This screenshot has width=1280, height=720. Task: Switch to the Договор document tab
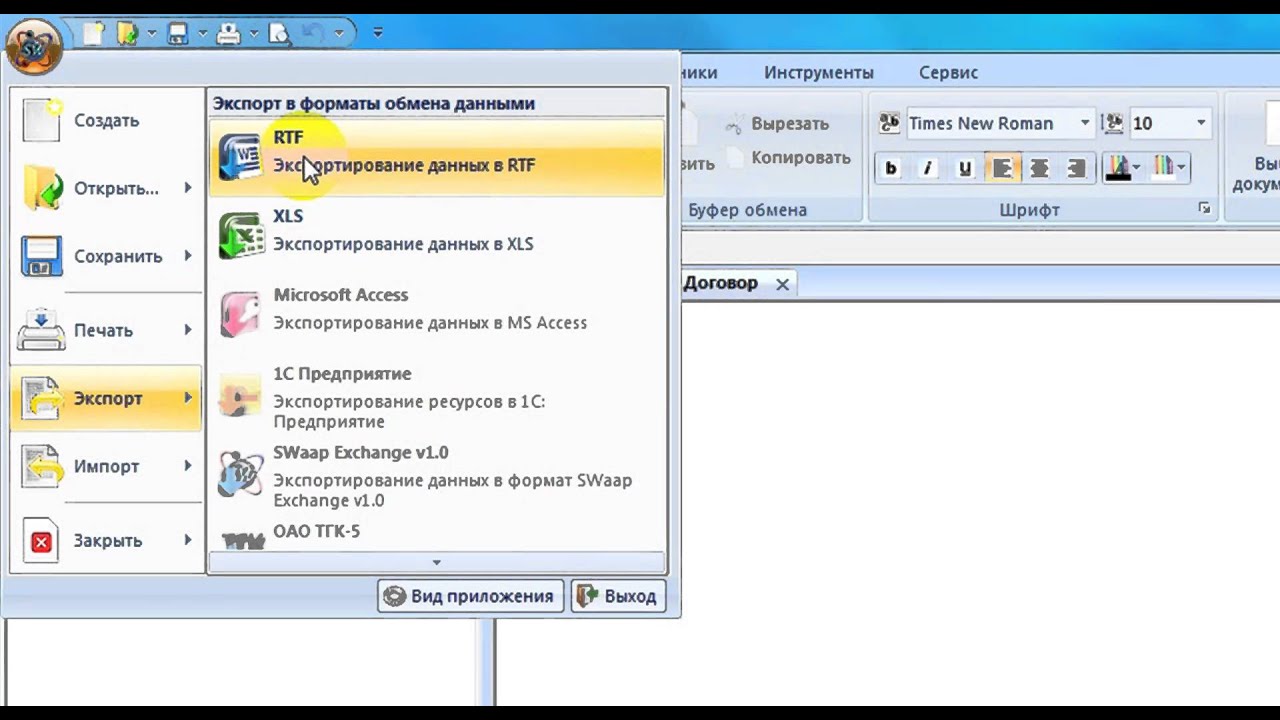[720, 283]
